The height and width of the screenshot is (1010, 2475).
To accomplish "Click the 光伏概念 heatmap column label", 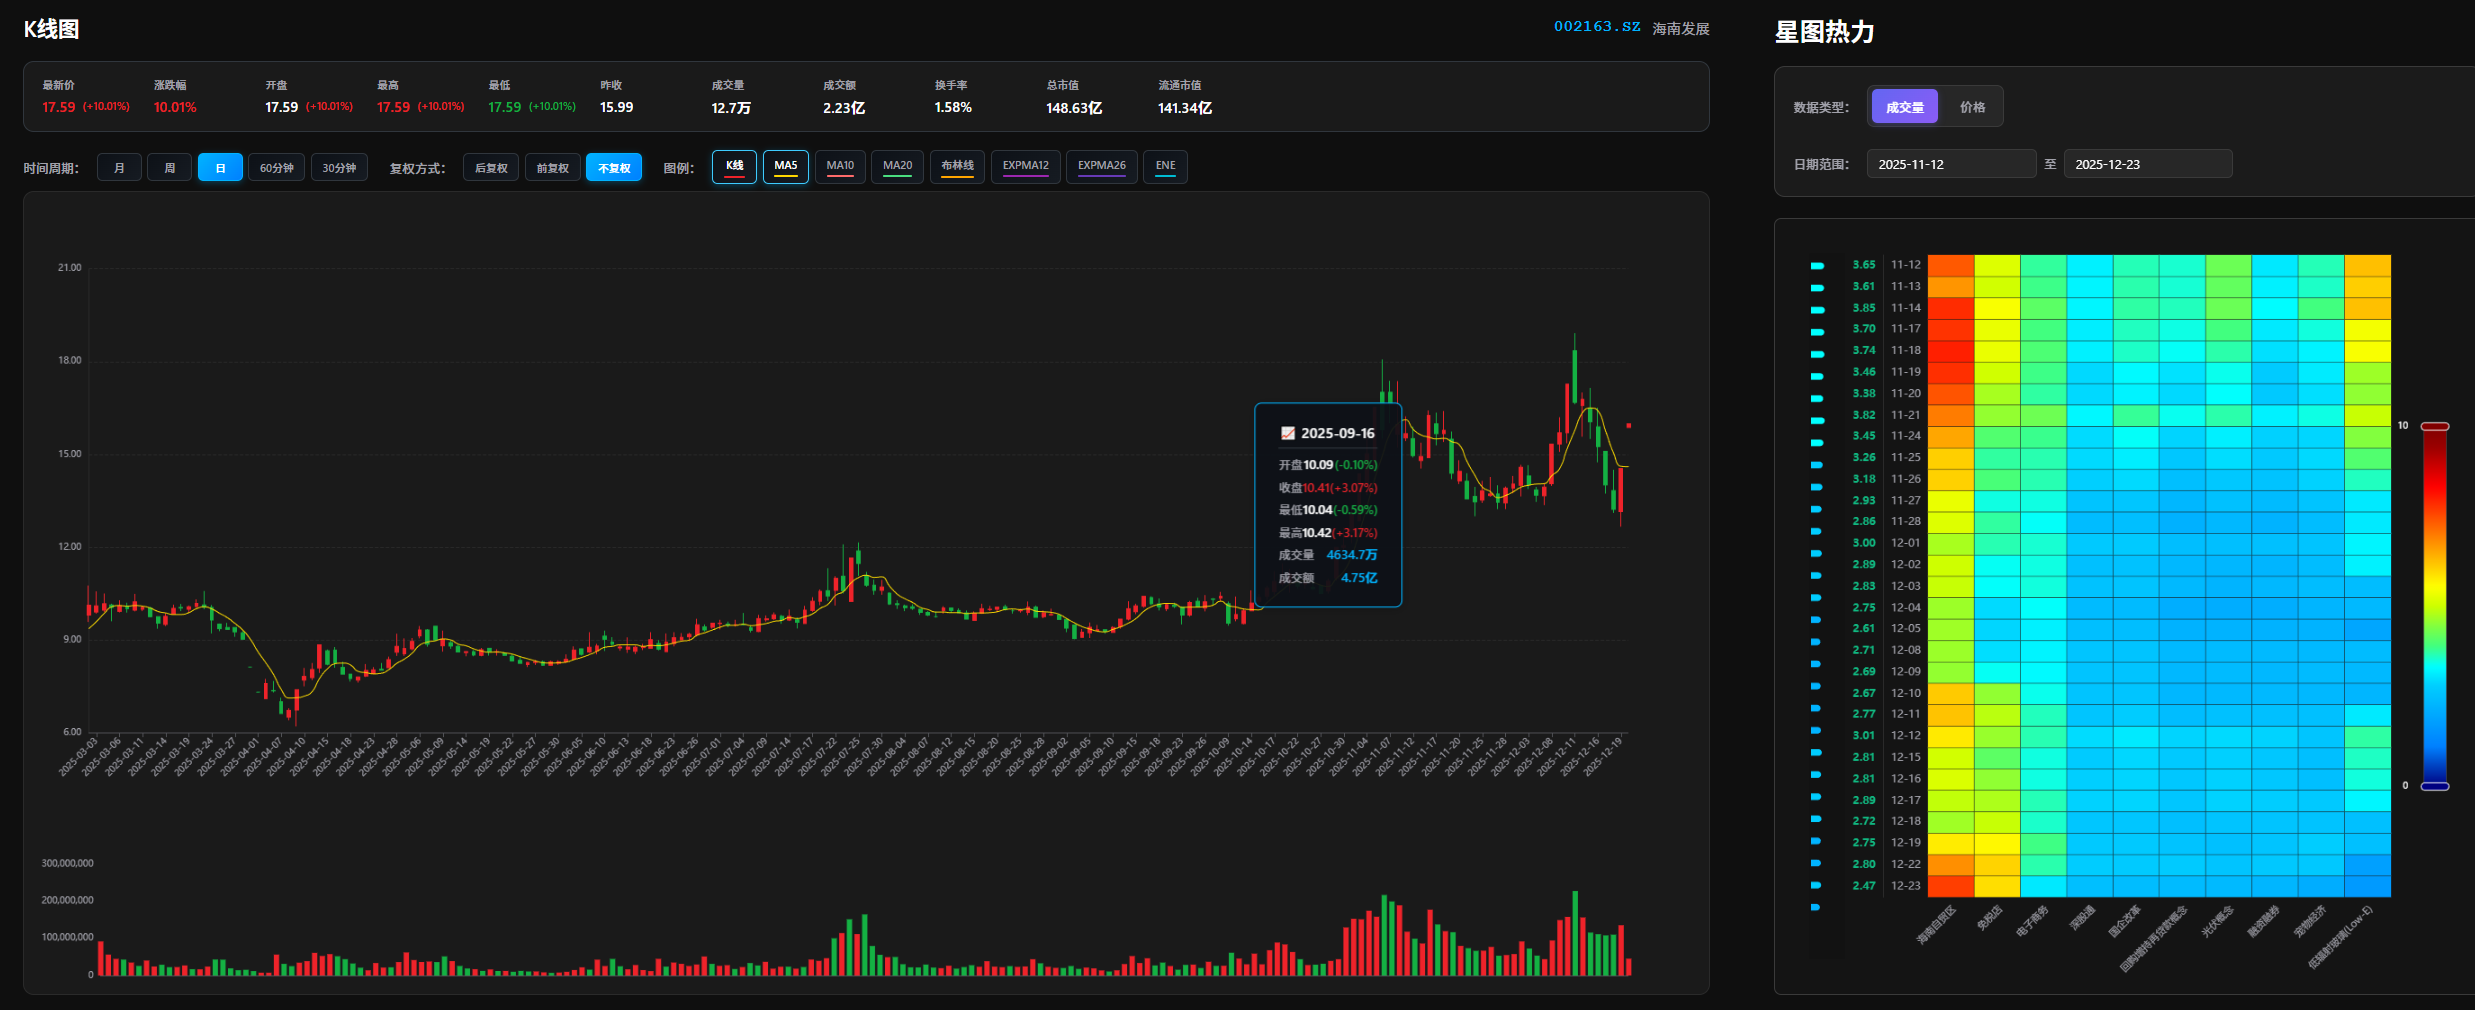I will pyautogui.click(x=2217, y=921).
